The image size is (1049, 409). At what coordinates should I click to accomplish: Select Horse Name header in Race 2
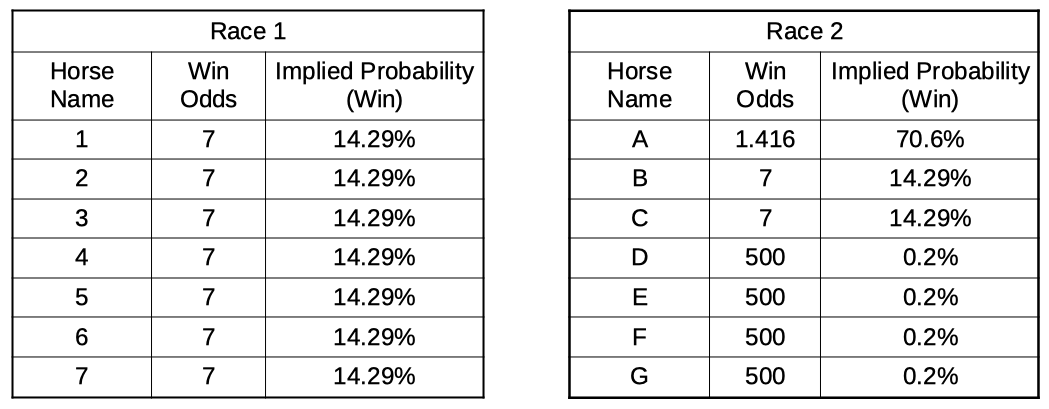639,86
